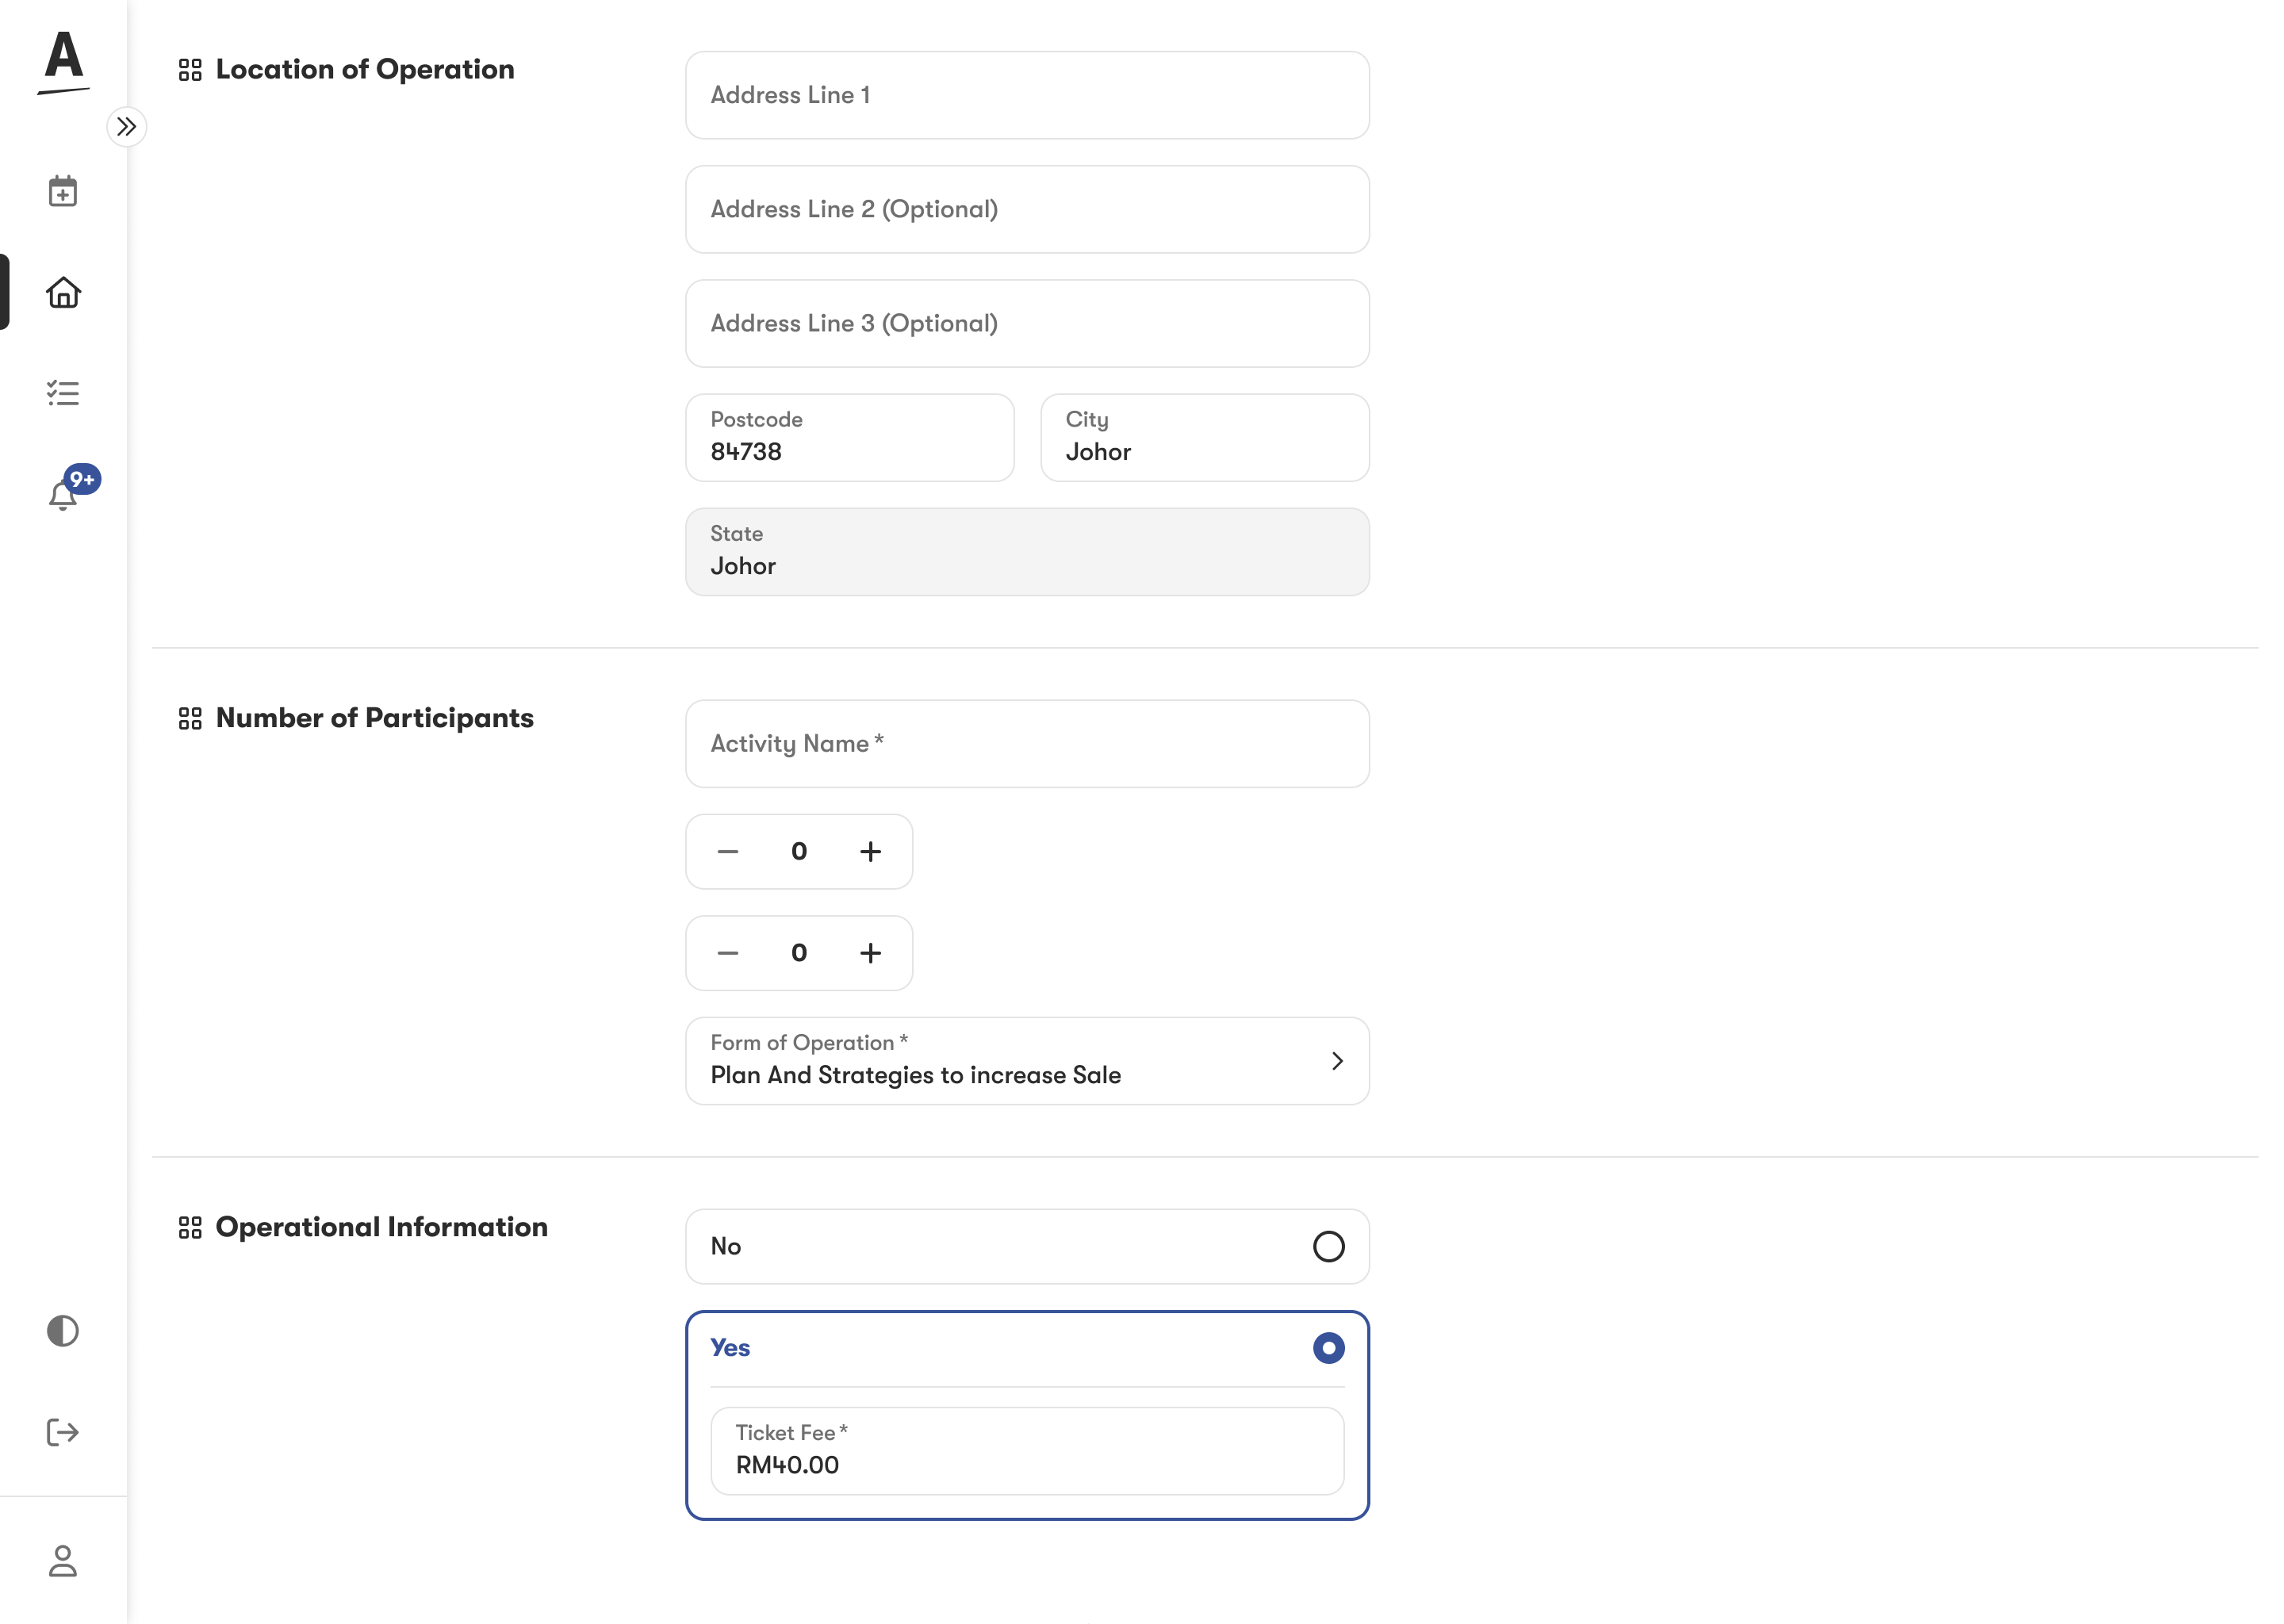Expand sidebar with double chevron button
Viewport: 2284px width, 1624px height.
[x=127, y=127]
